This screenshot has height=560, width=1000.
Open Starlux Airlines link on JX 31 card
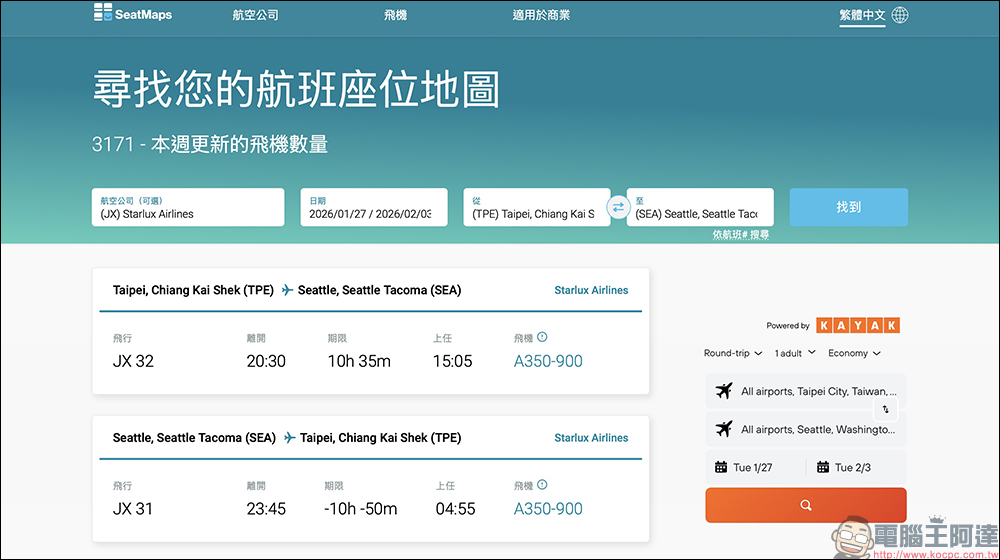591,438
